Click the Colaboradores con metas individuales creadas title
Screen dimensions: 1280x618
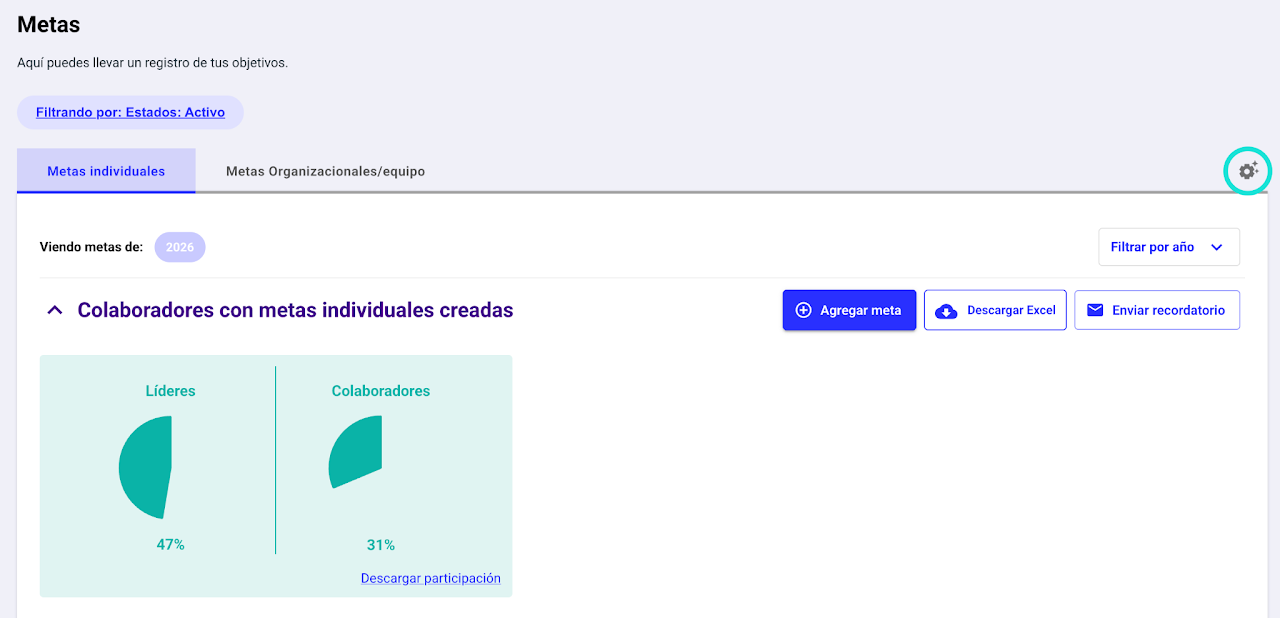pyautogui.click(x=295, y=310)
